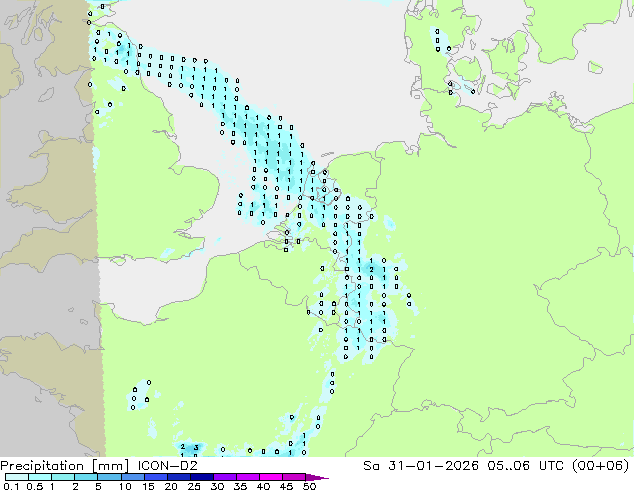This screenshot has width=634, height=490.
Task: Click the '40' legend scale label
Action: point(263,486)
